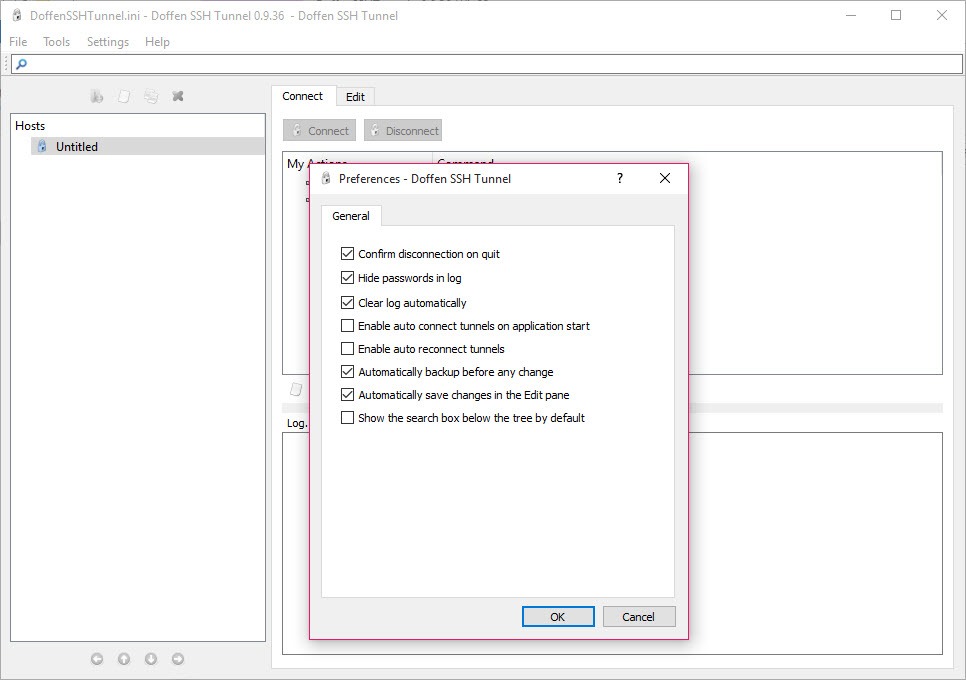Viewport: 966px width, 680px height.
Task: Open the File menu
Action: tap(18, 42)
